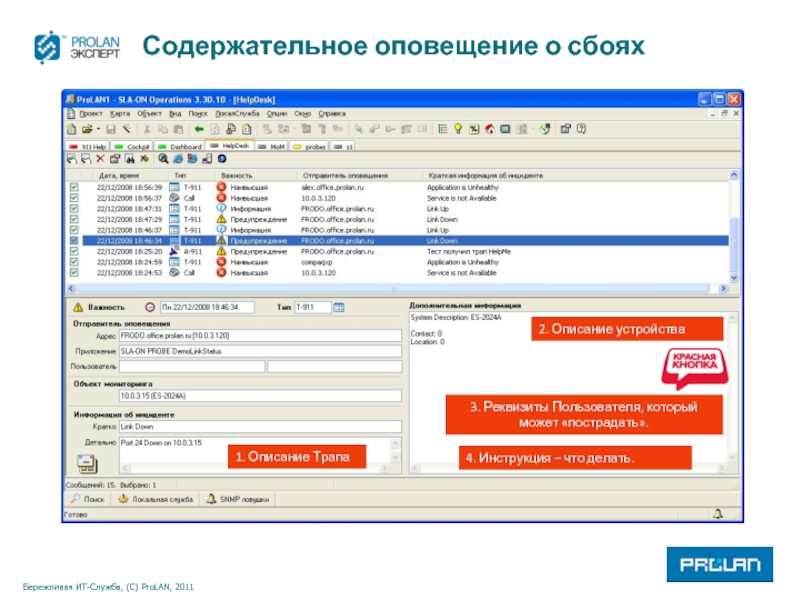Open the Тип T-911 picker button
This screenshot has height=600, width=800.
[338, 307]
